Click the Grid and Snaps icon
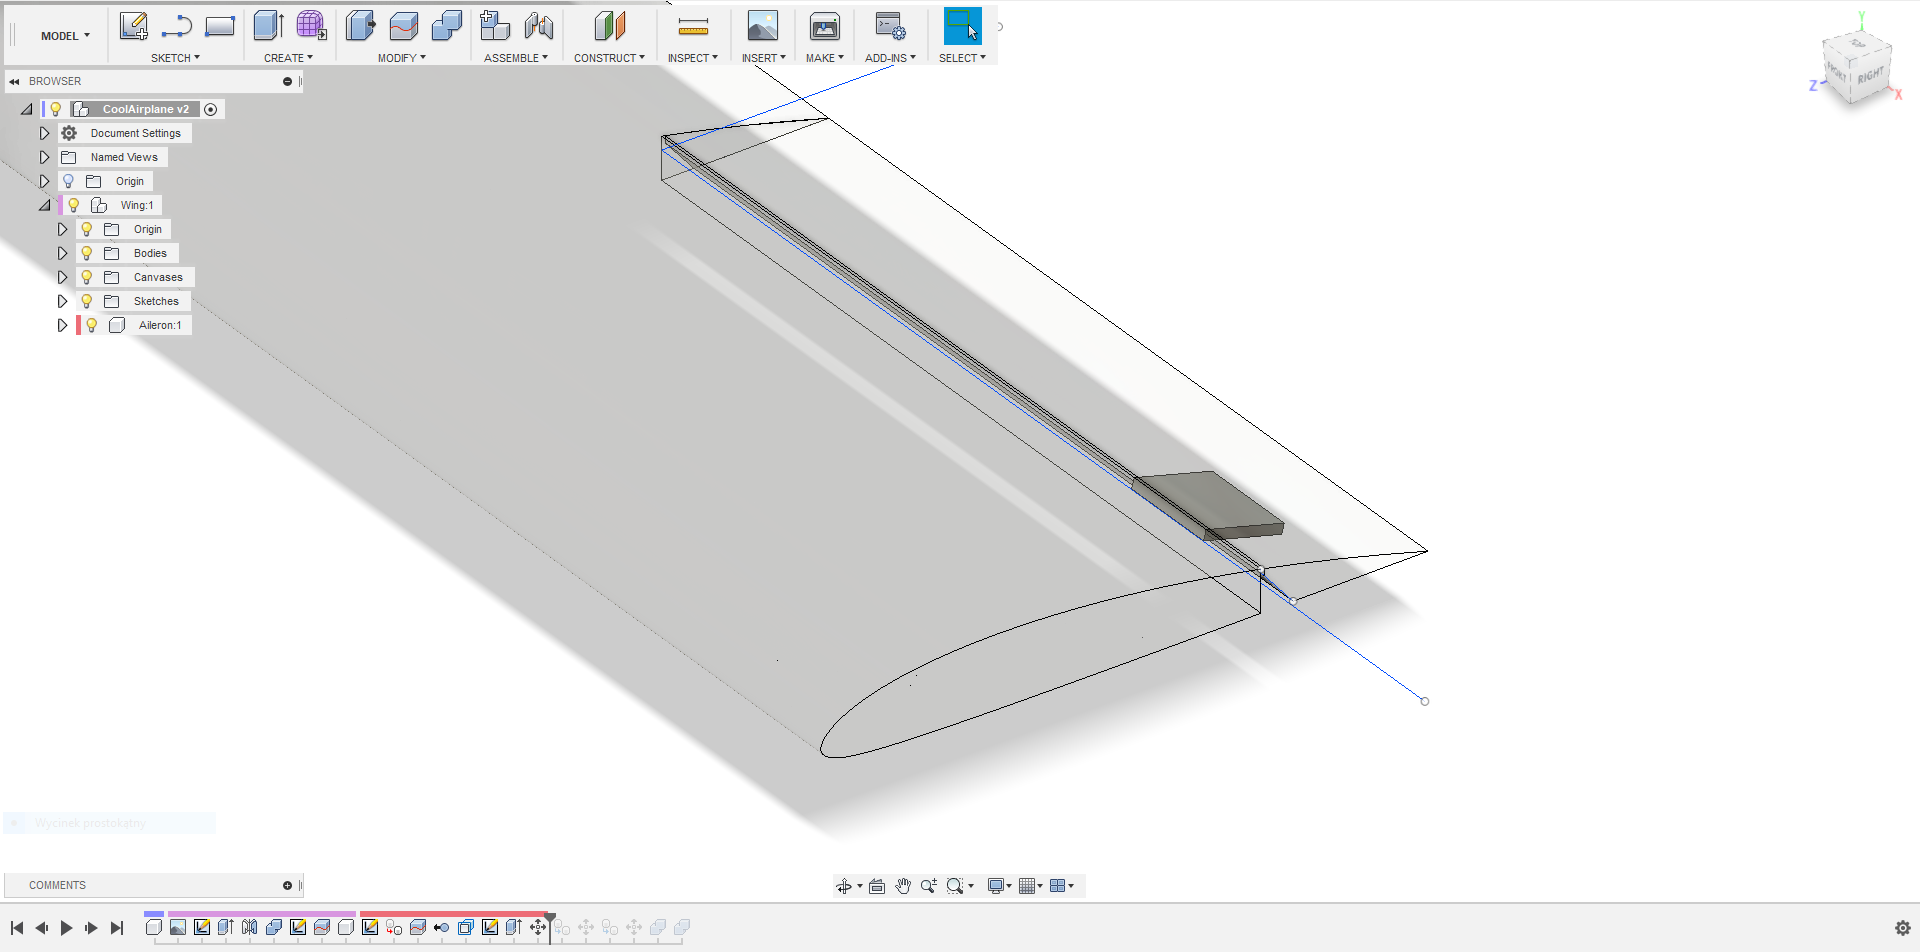The width and height of the screenshot is (1920, 952). point(1027,886)
